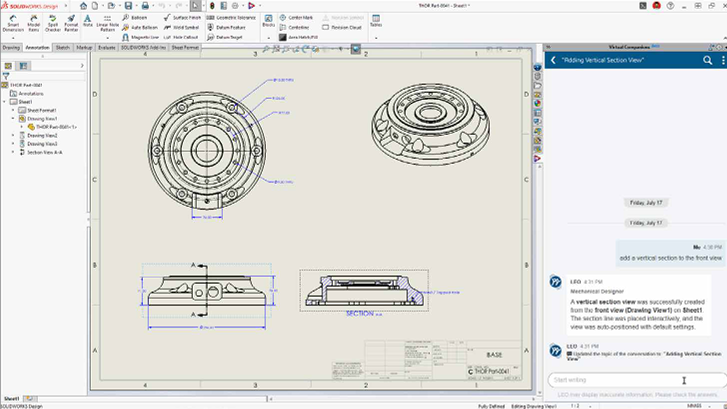This screenshot has width=727, height=409.
Task: Switch to FeatureManager tree tab icon
Action: click(x=8, y=66)
